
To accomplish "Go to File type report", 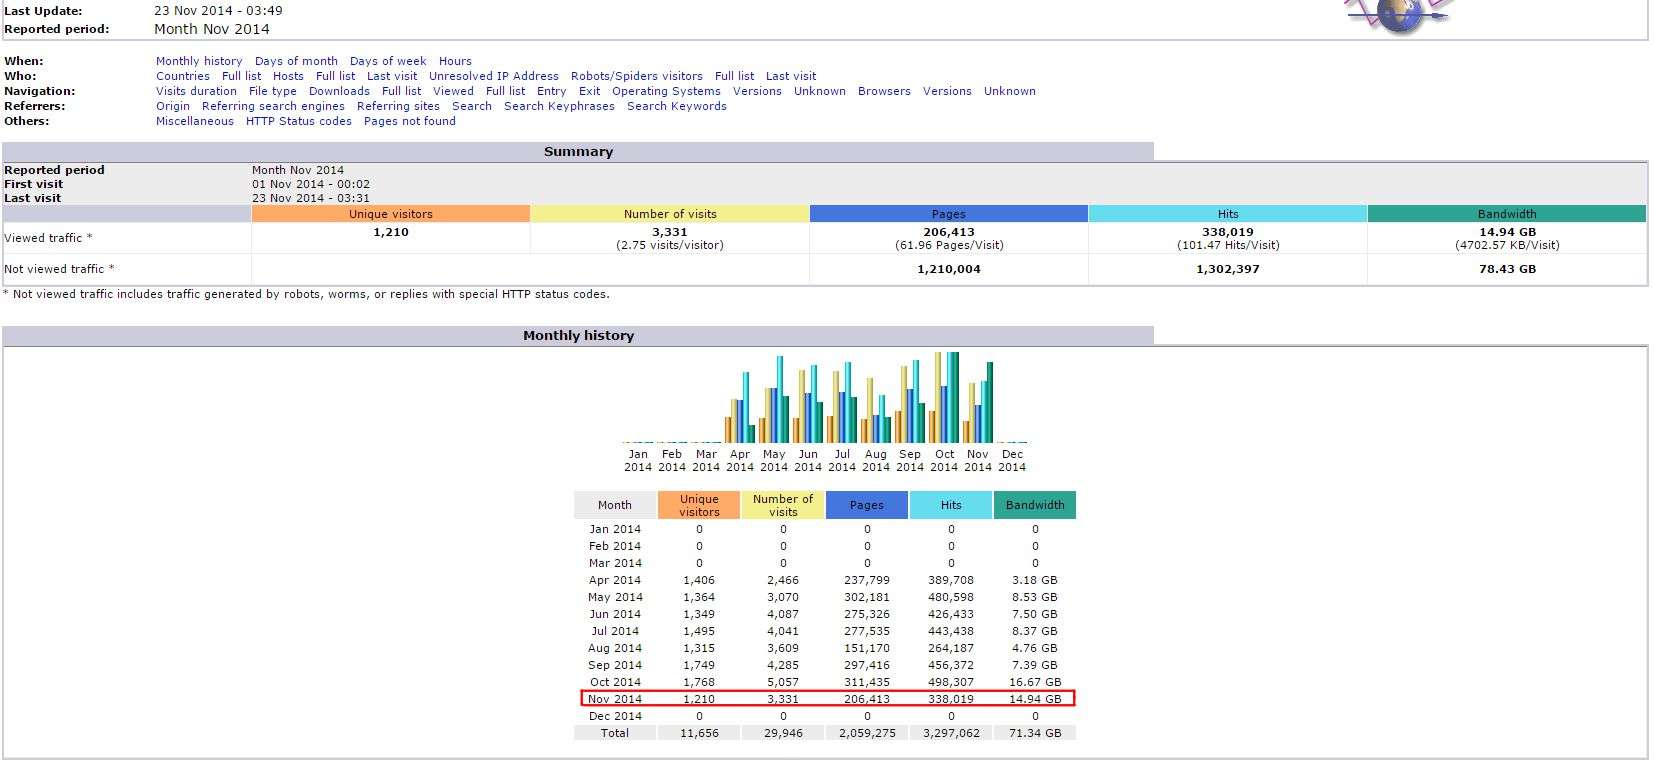I will [x=273, y=91].
